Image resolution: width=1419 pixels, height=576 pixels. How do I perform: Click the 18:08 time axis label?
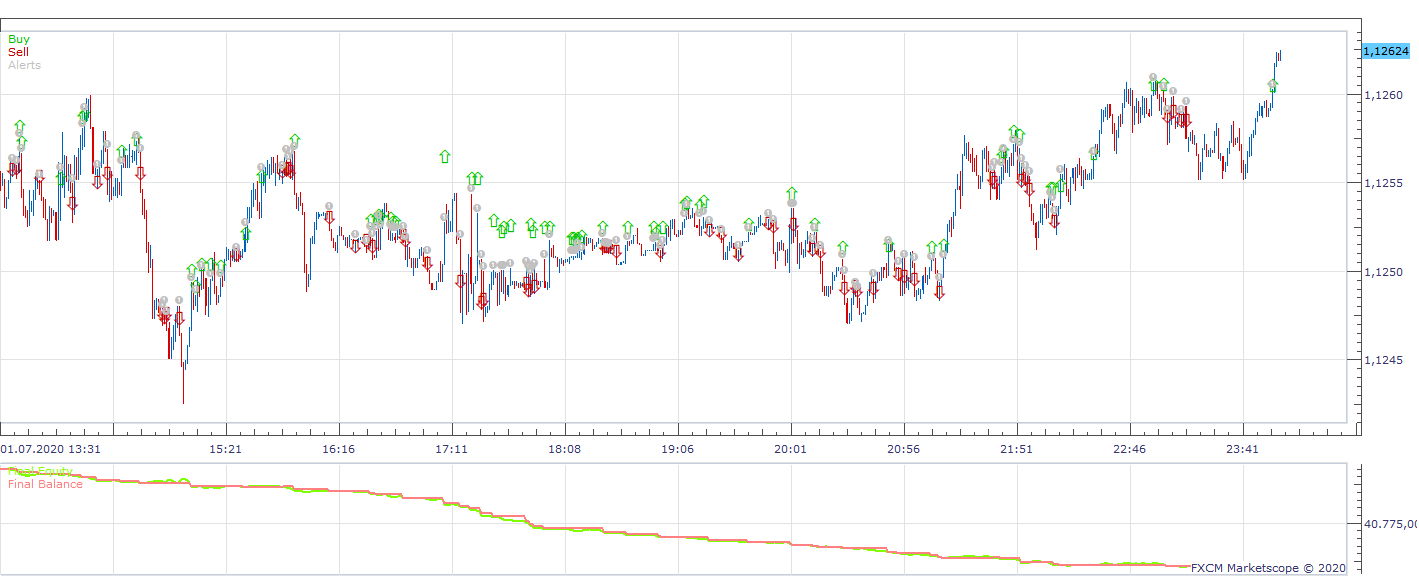coord(565,449)
